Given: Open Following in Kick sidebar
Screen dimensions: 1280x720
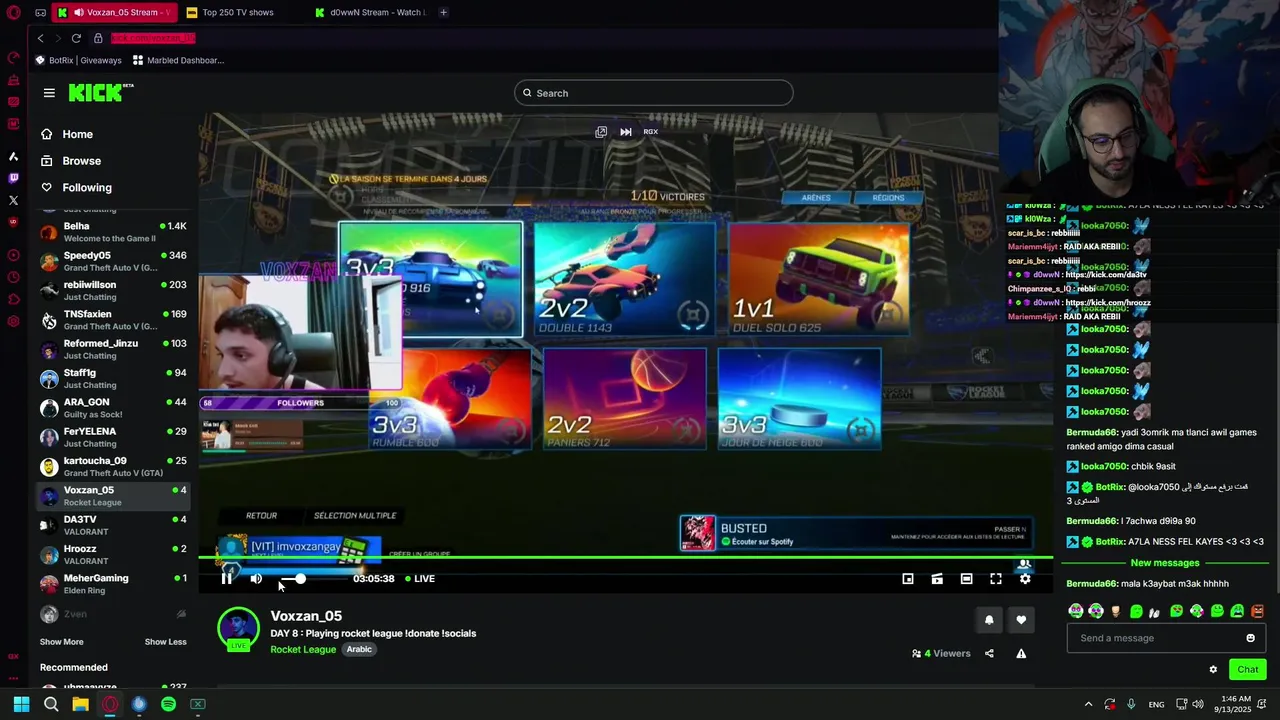Looking at the screenshot, I should pos(76,188).
